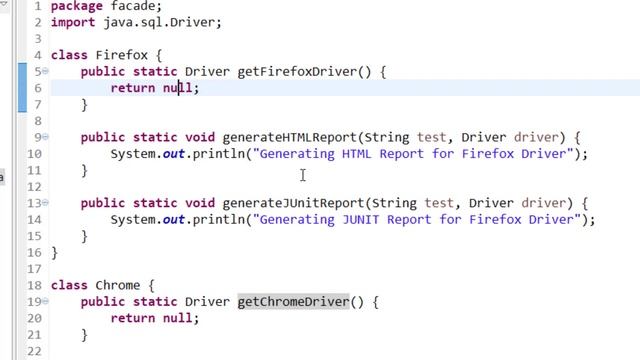
Task: Collapse the generateHTMLReport method fold on line 9
Action: tap(45, 137)
